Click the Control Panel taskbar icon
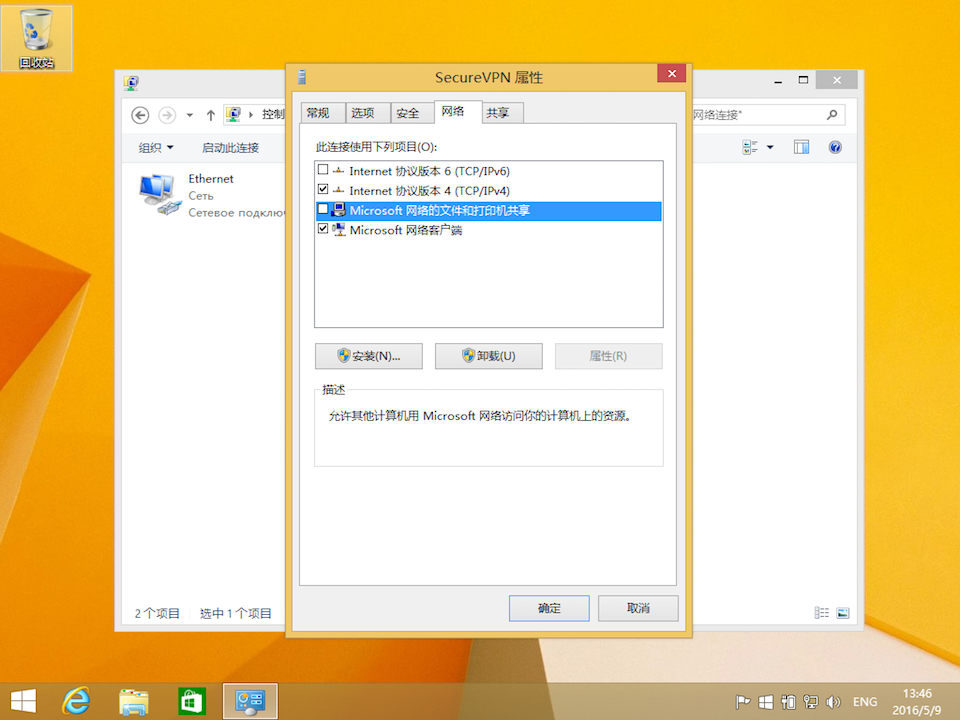Viewport: 960px width, 720px height. pos(250,701)
